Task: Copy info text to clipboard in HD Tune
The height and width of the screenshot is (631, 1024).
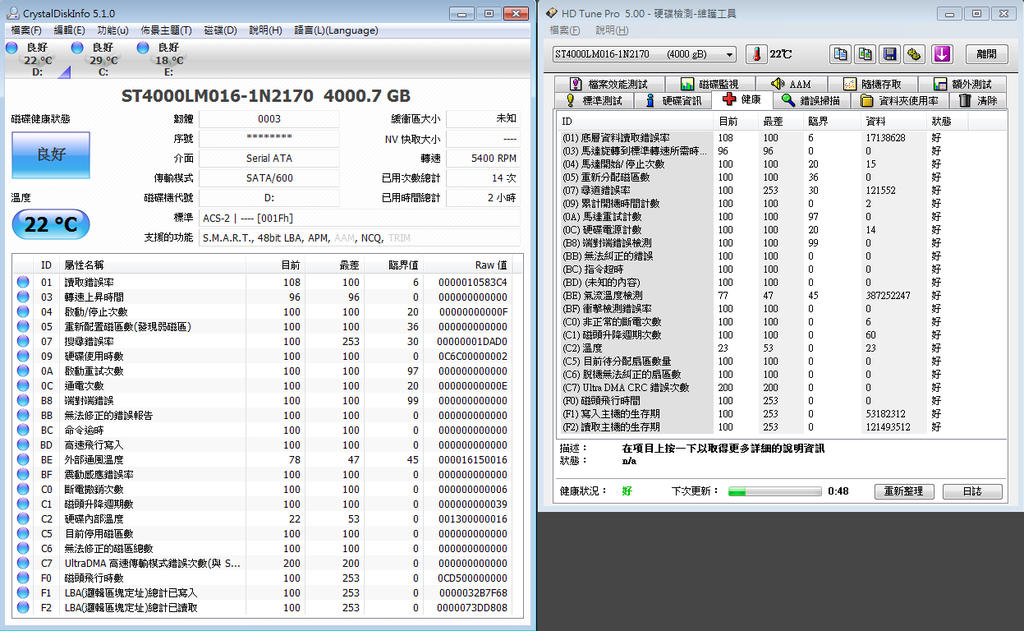Action: pyautogui.click(x=840, y=54)
